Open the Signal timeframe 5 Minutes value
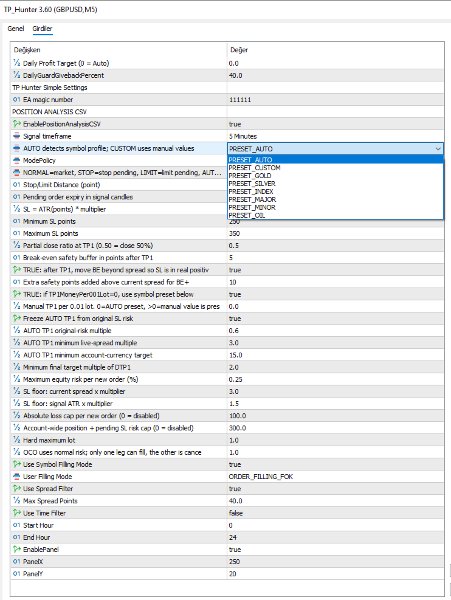 [243, 136]
